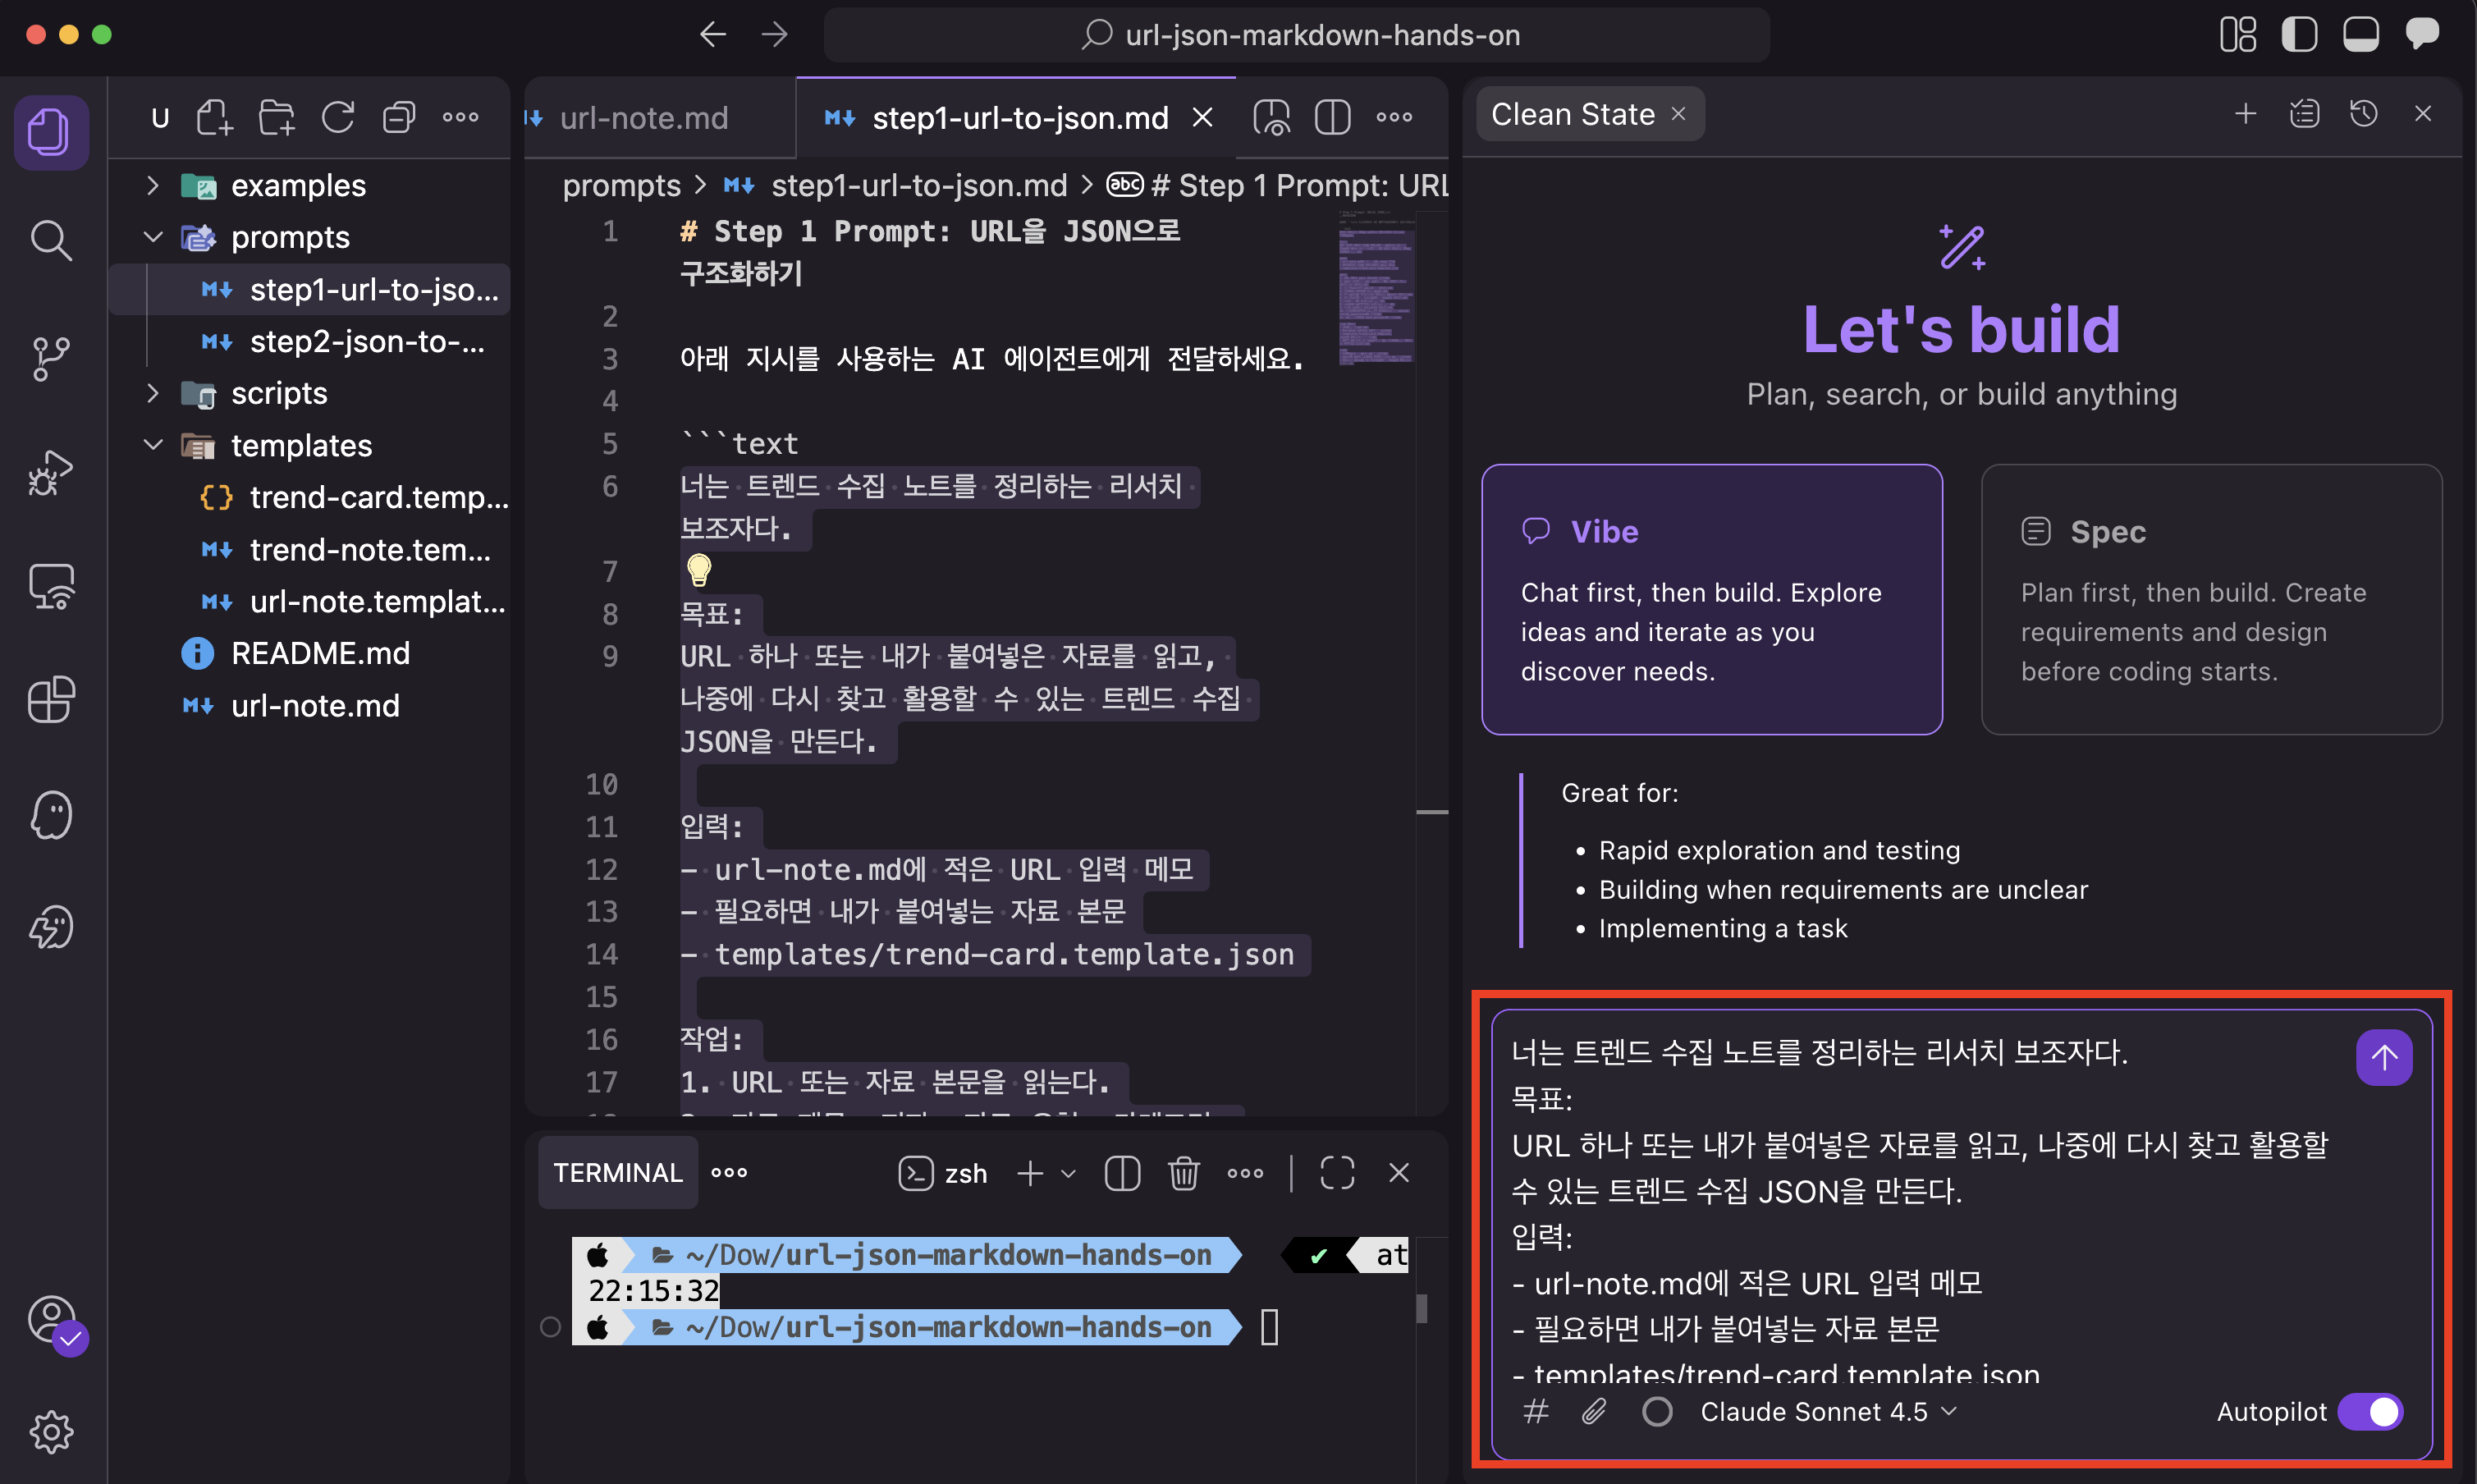2477x1484 pixels.
Task: Add context with hash icon
Action: (1535, 1411)
